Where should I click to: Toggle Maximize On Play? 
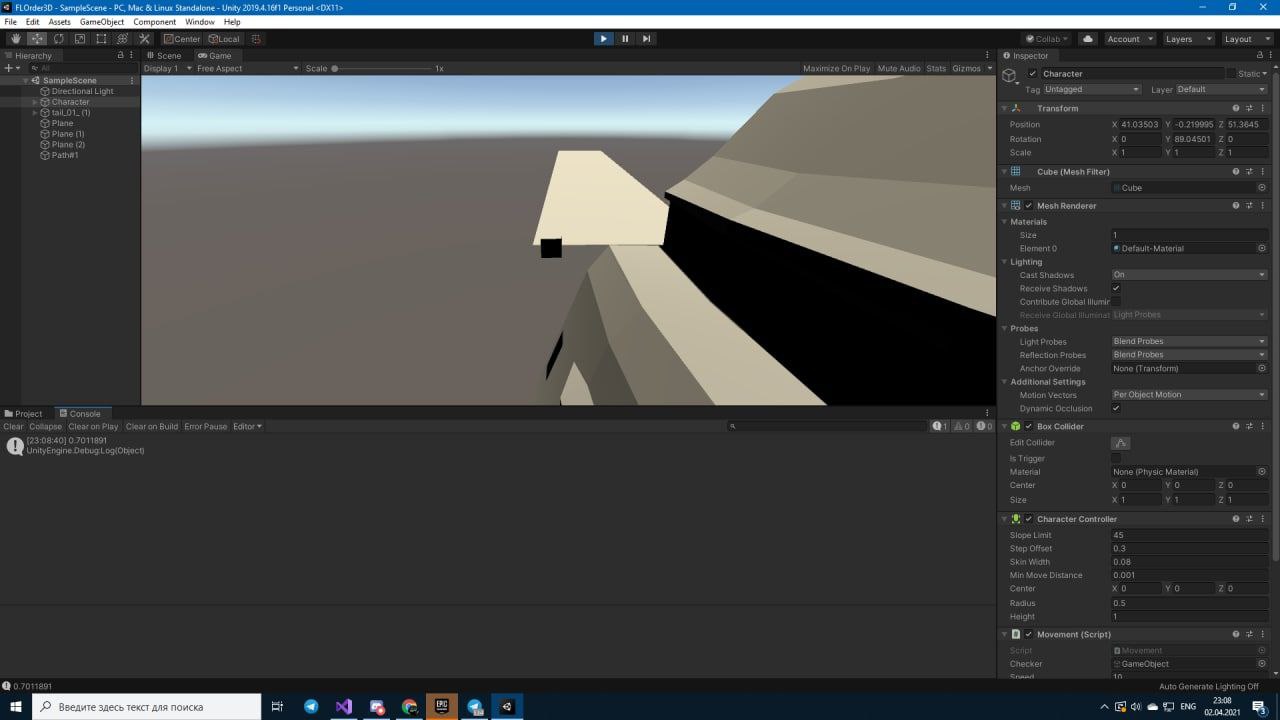tap(836, 69)
